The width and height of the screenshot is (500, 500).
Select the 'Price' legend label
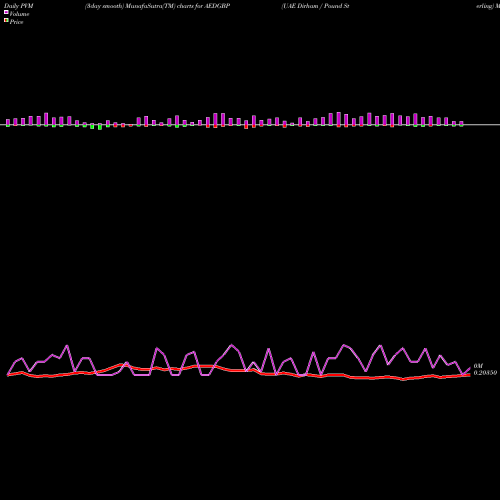16,22
